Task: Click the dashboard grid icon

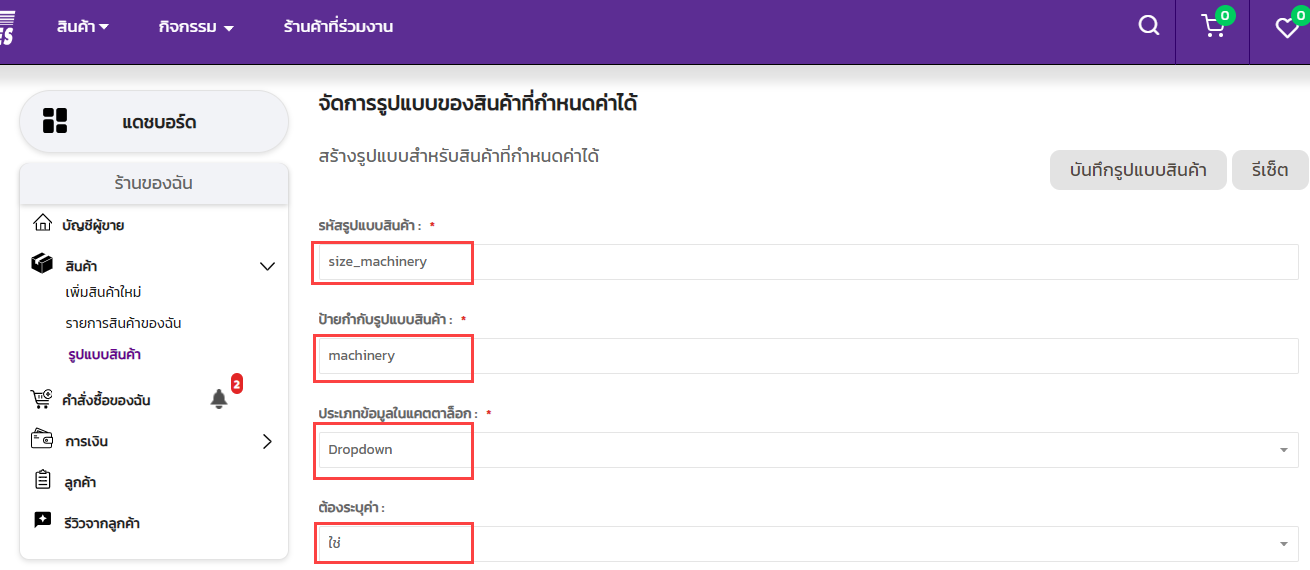Action: (55, 122)
